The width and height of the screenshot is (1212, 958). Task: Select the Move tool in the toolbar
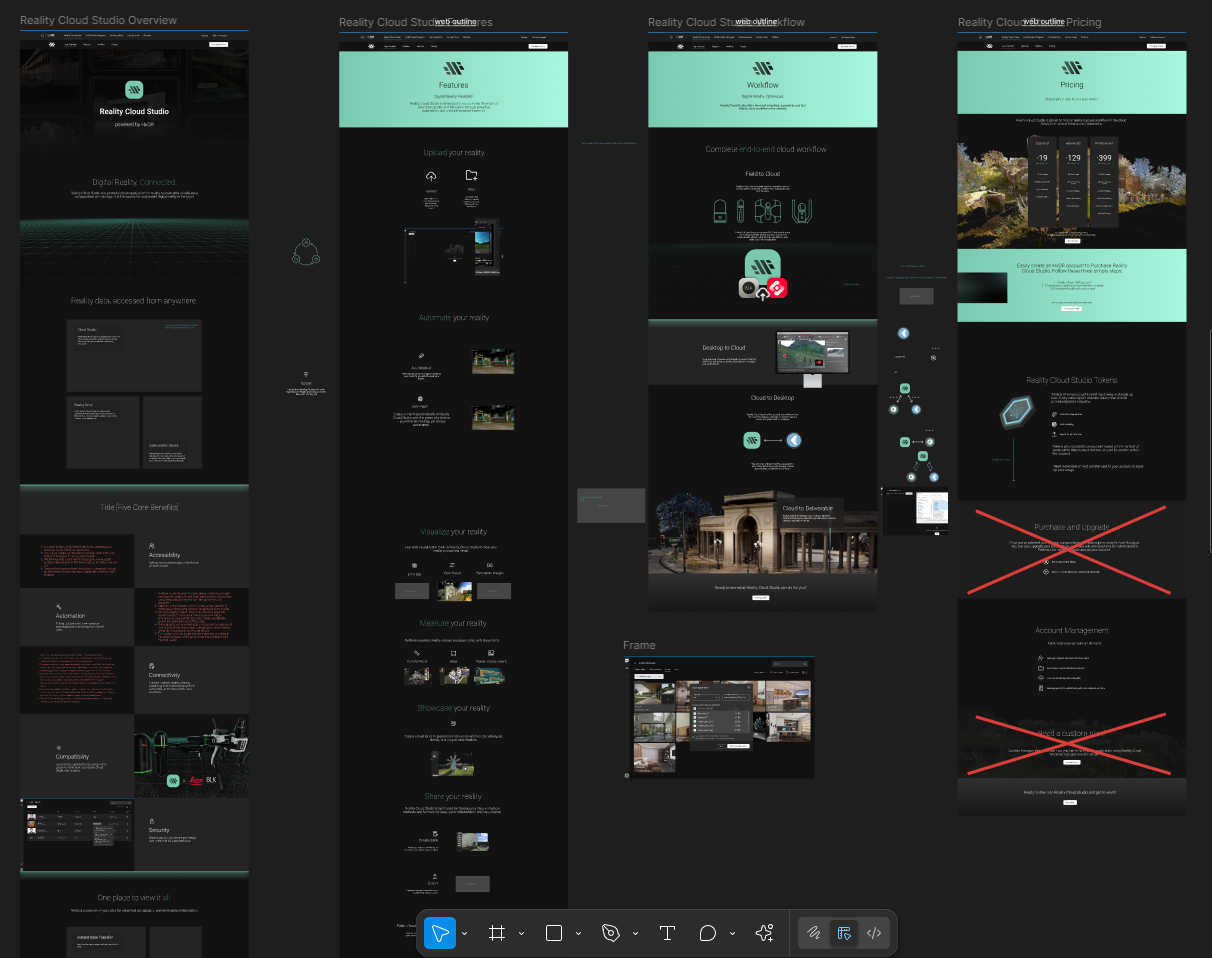coord(439,933)
